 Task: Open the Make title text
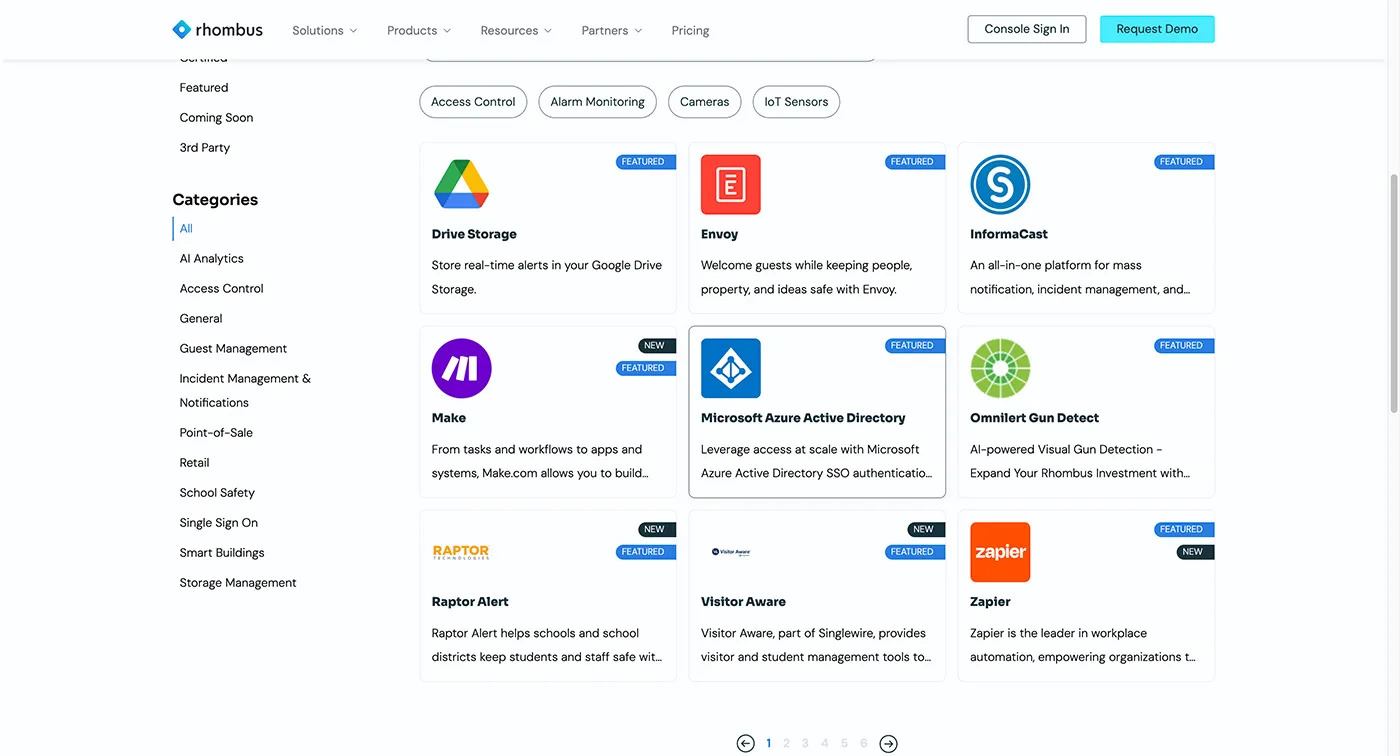[449, 418]
